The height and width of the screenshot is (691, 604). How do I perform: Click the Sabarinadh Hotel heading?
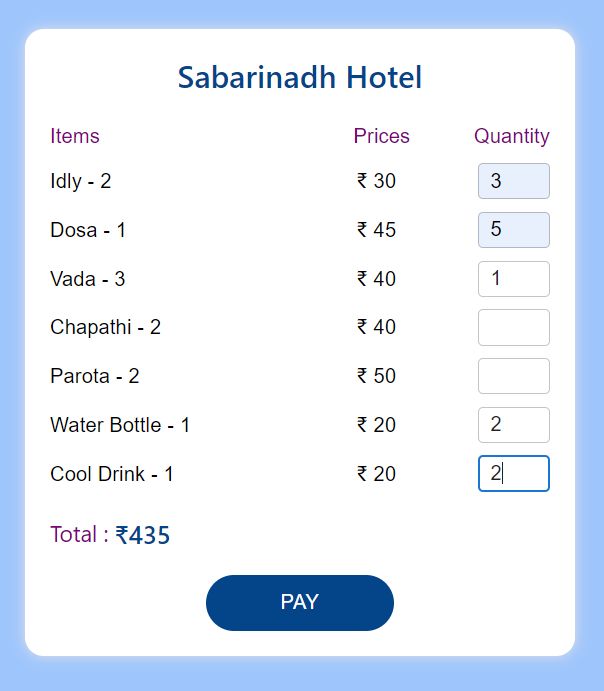click(300, 77)
